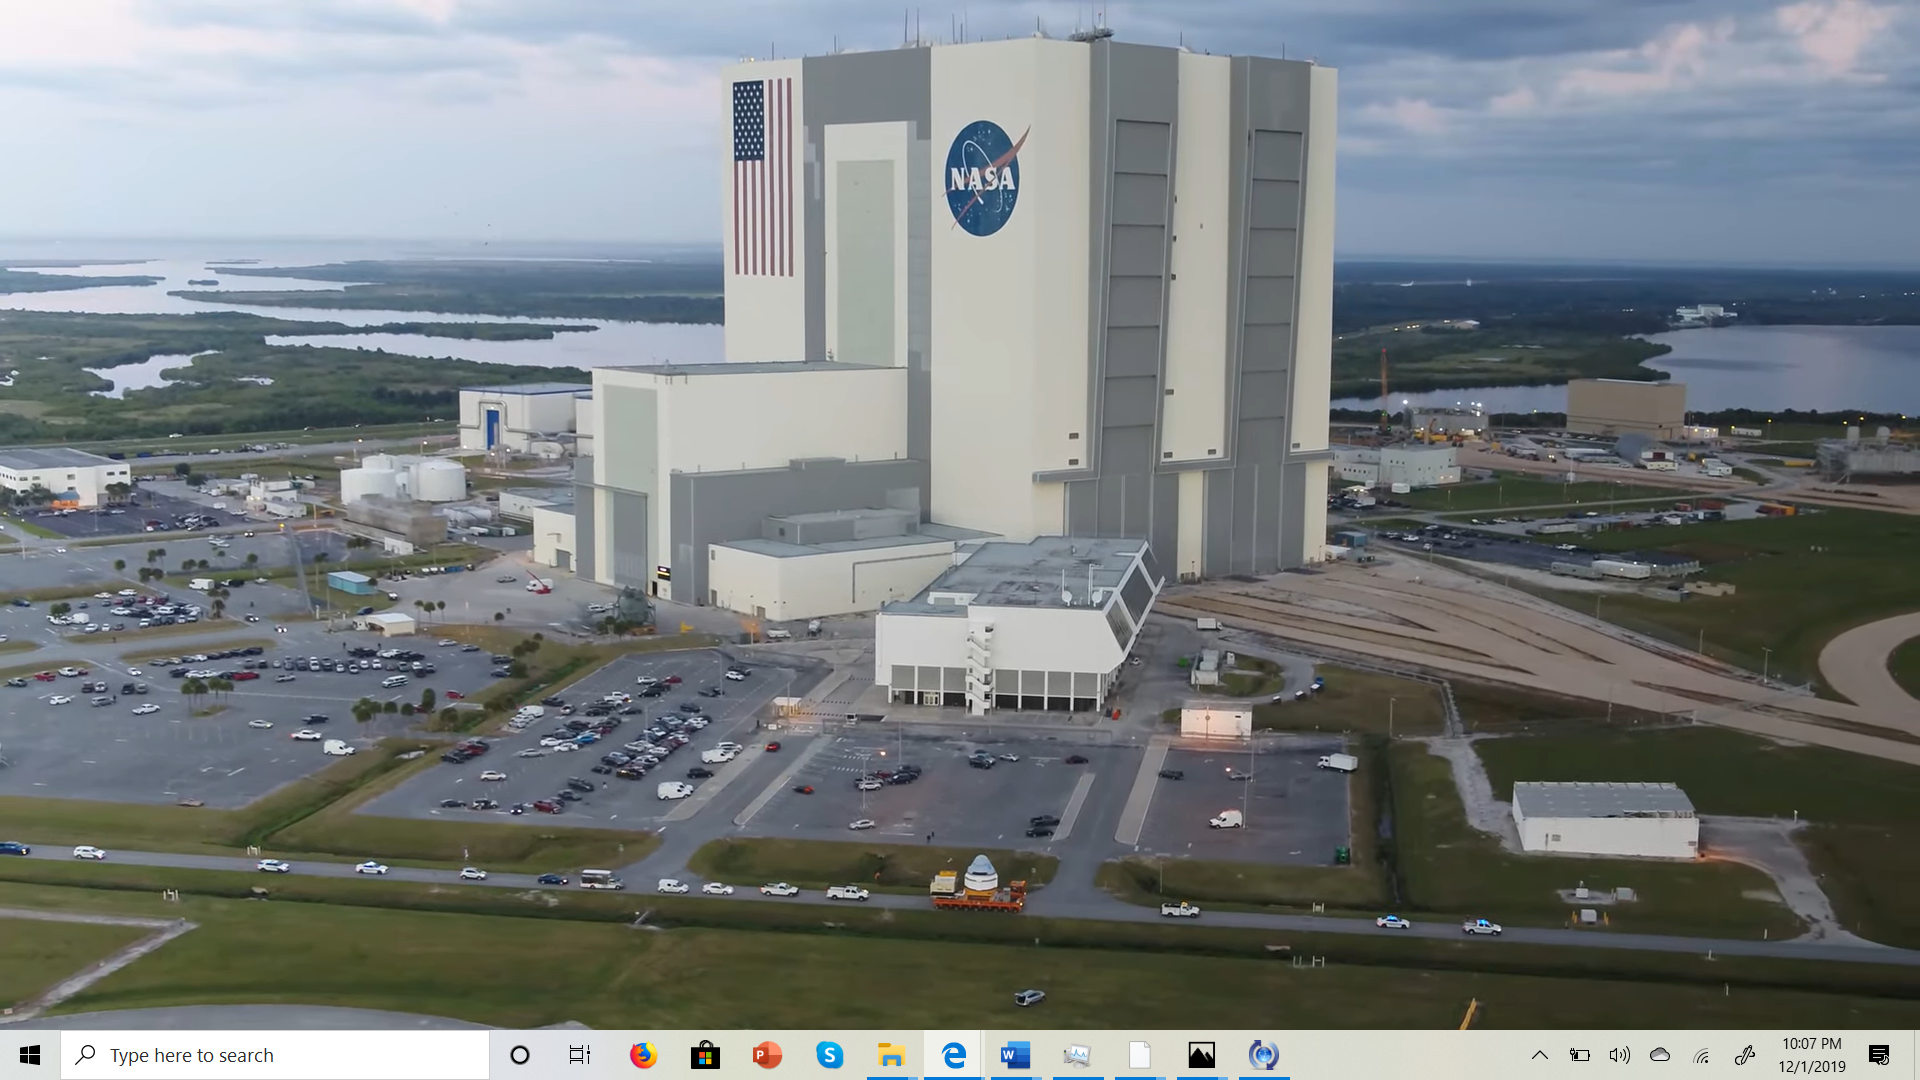1920x1080 pixels.
Task: Open Skype from the taskbar
Action: pyautogui.click(x=829, y=1055)
